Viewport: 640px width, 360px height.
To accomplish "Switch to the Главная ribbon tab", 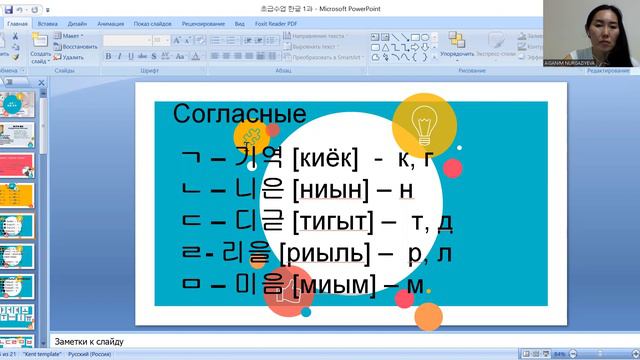I will click(18, 24).
